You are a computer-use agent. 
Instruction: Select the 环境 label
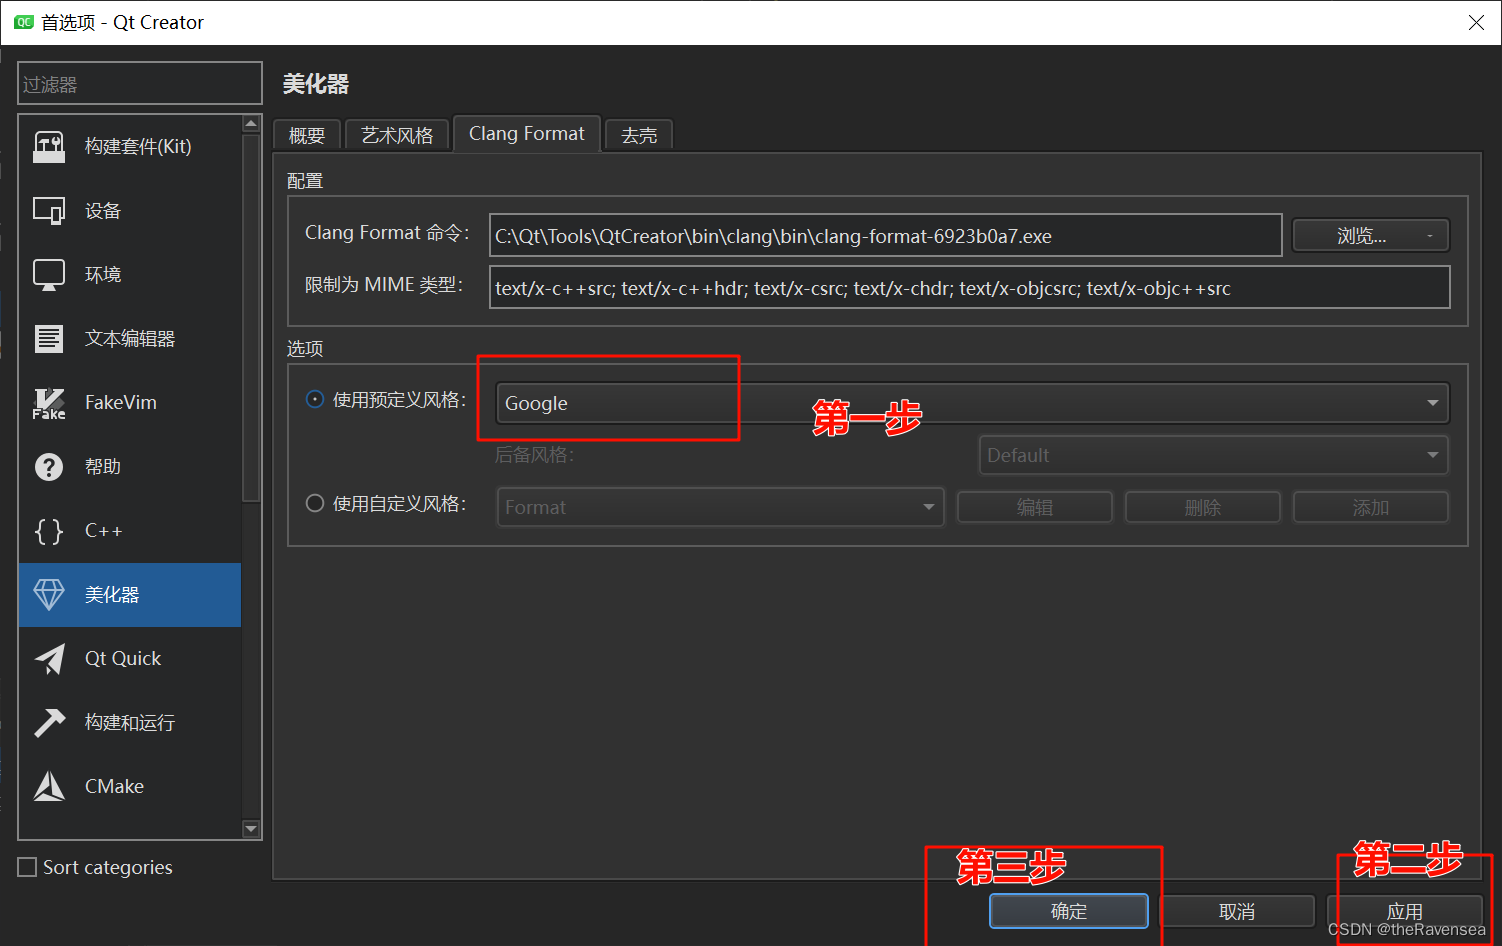click(103, 275)
